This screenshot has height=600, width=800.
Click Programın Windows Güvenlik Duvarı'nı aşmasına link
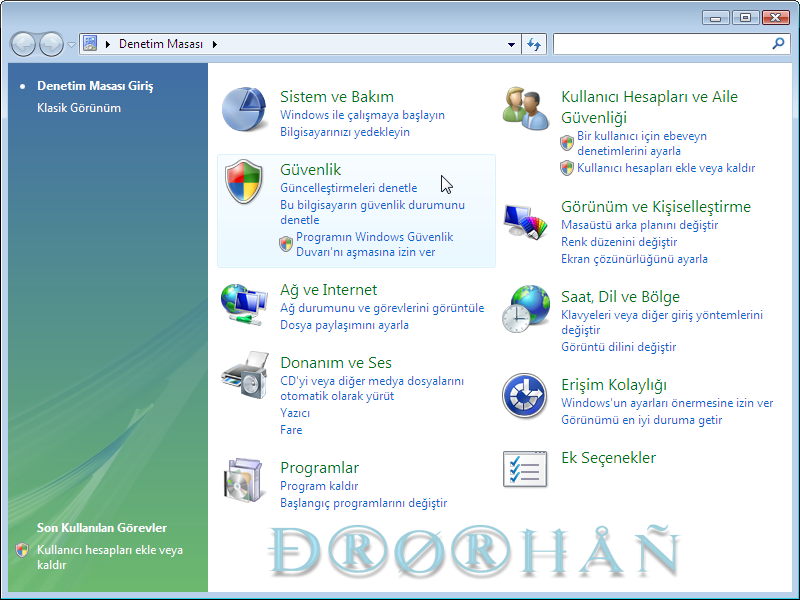coord(374,244)
